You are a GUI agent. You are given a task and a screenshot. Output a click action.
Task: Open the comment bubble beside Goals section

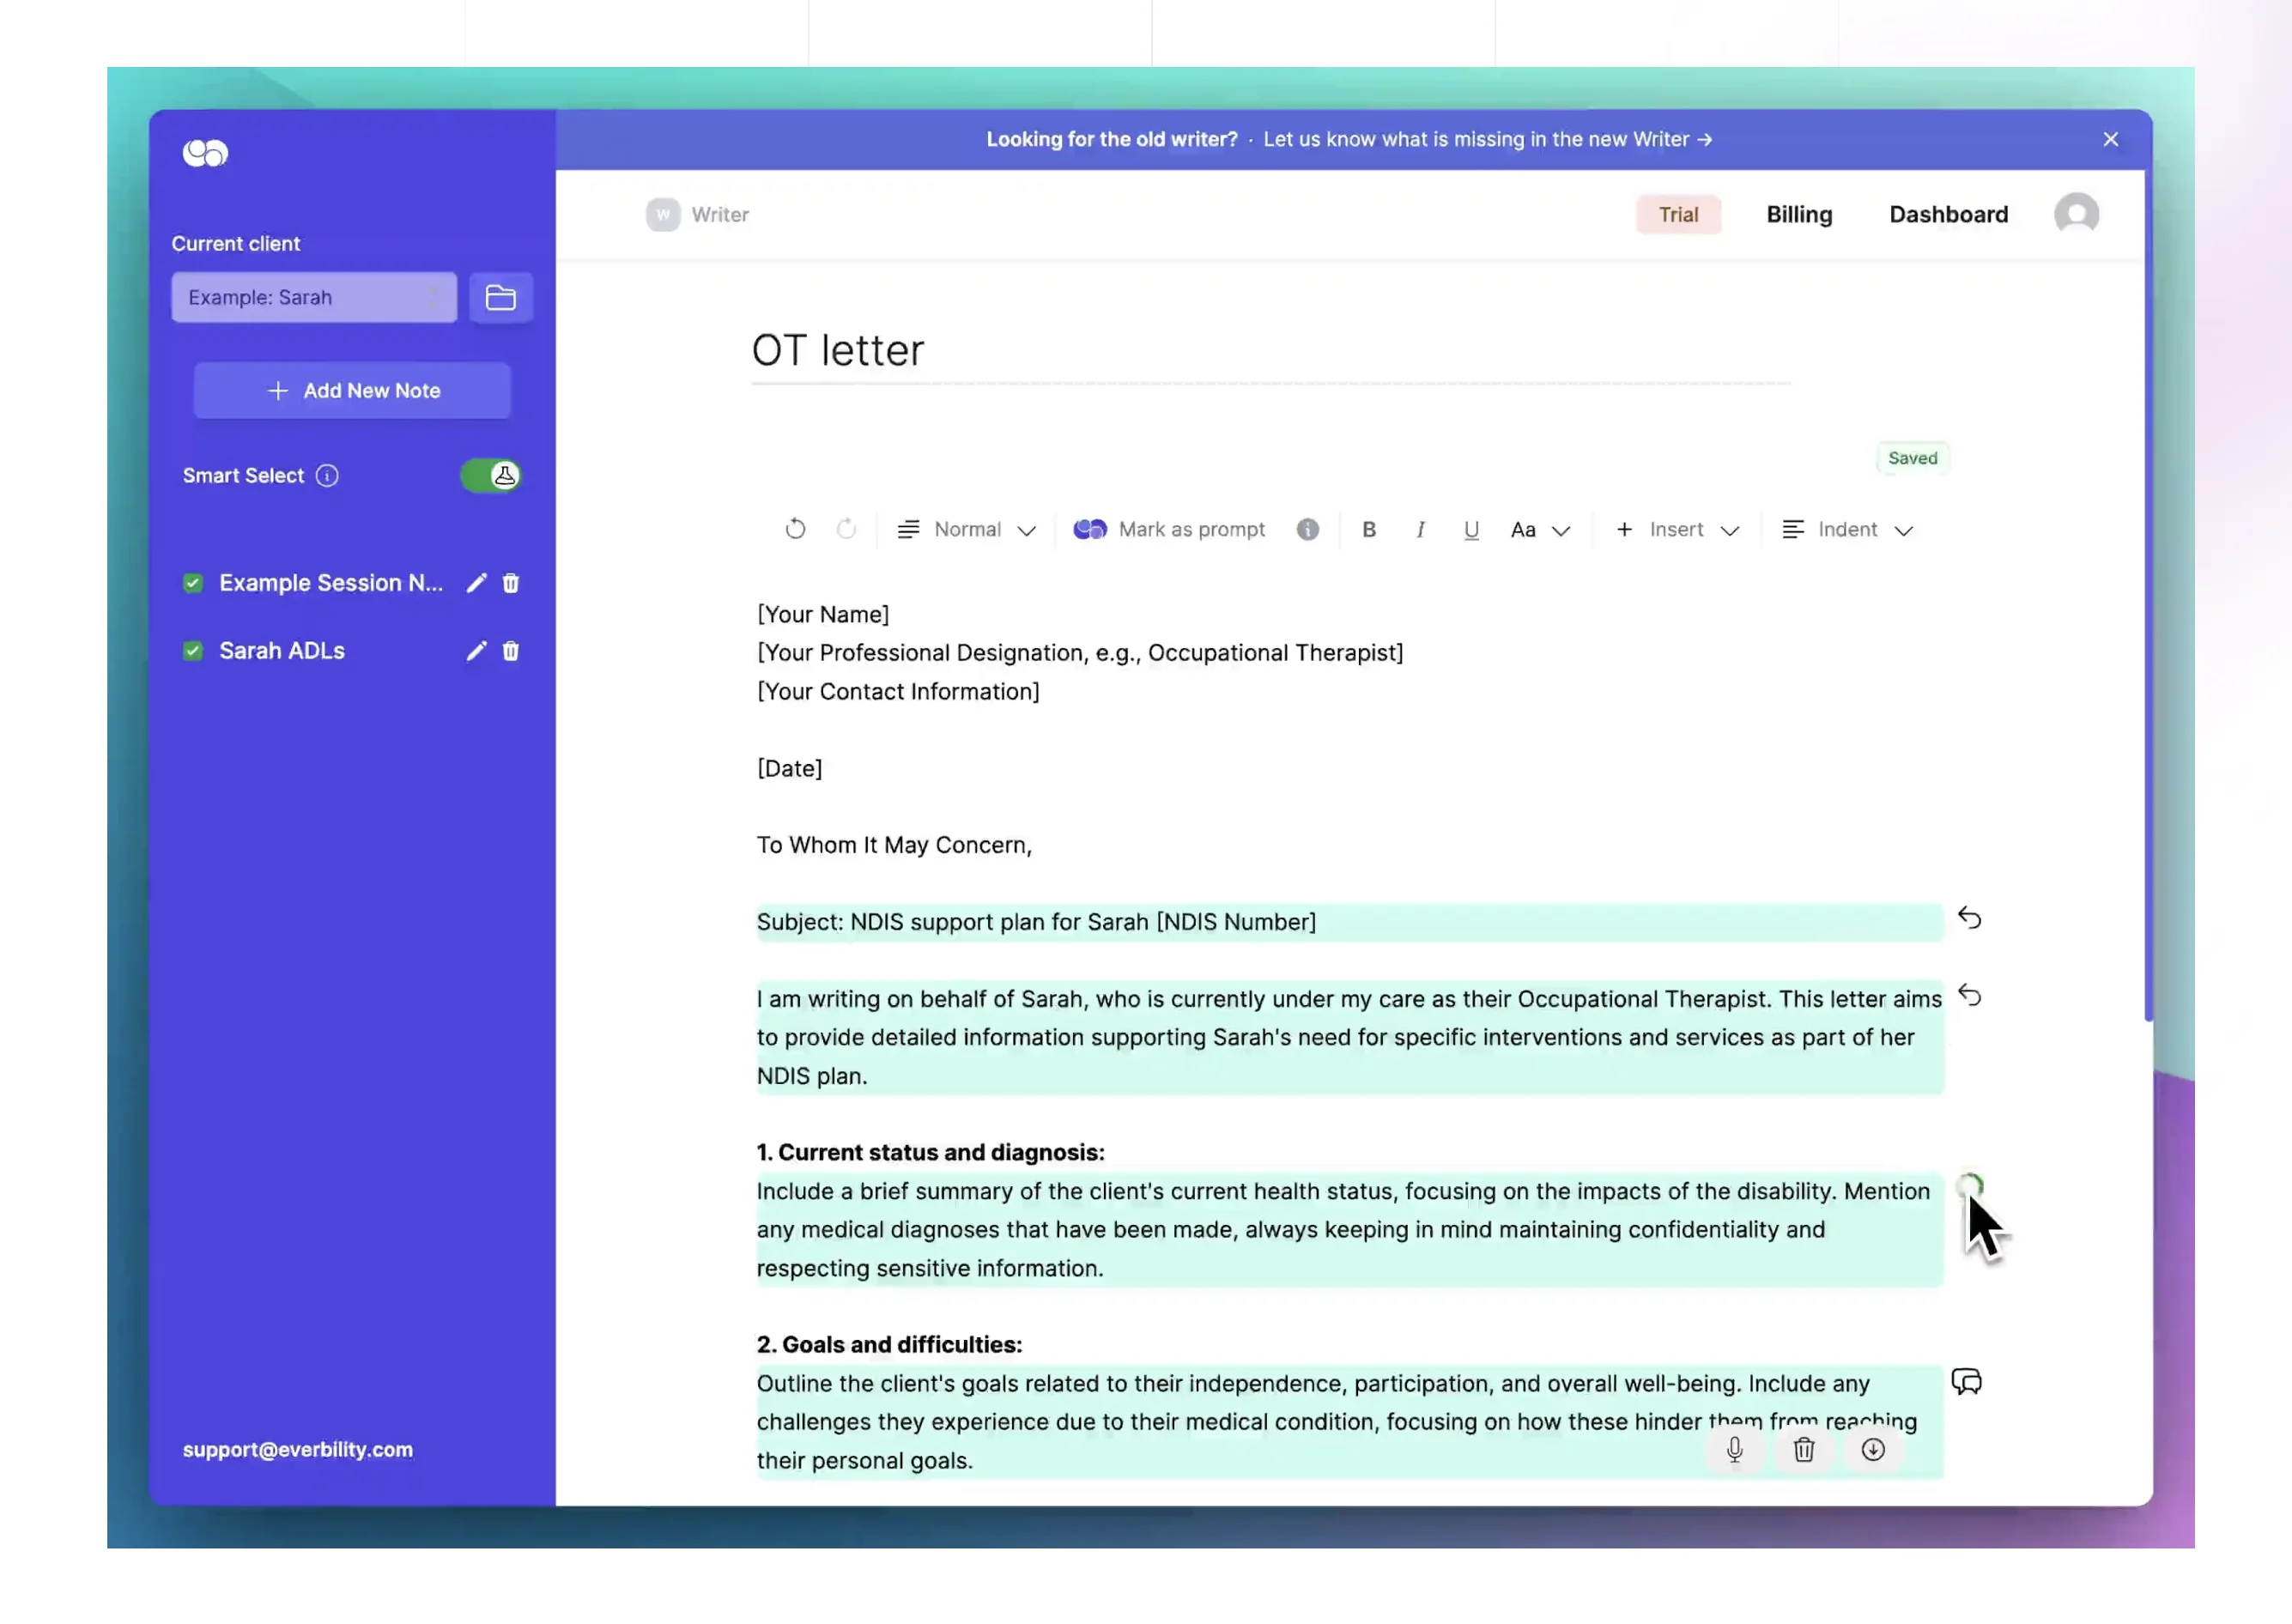1968,1382
